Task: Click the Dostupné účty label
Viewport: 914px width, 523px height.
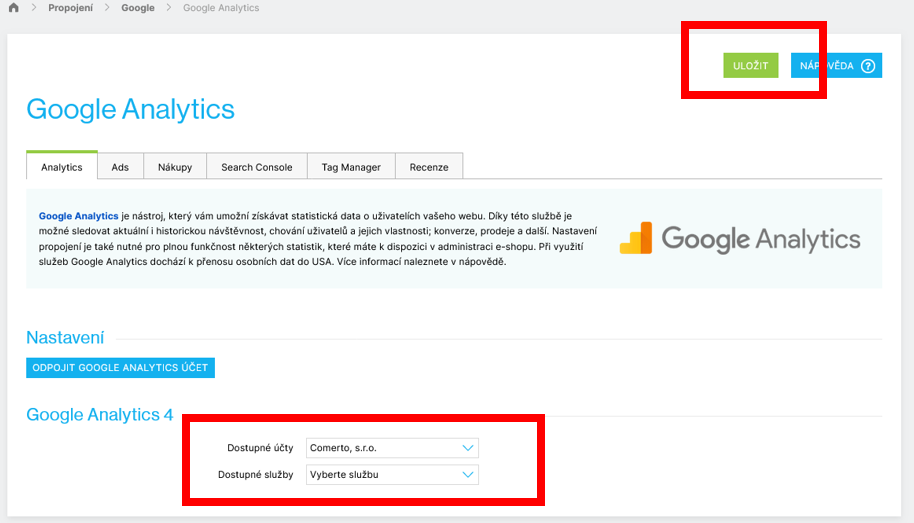Action: click(260, 448)
